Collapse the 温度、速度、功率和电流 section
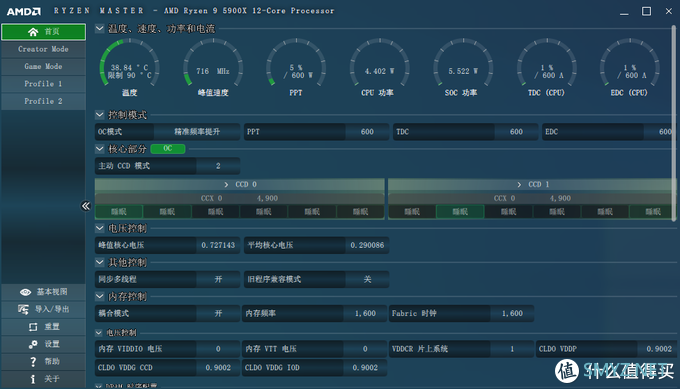This screenshot has height=389, width=680. pos(100,29)
